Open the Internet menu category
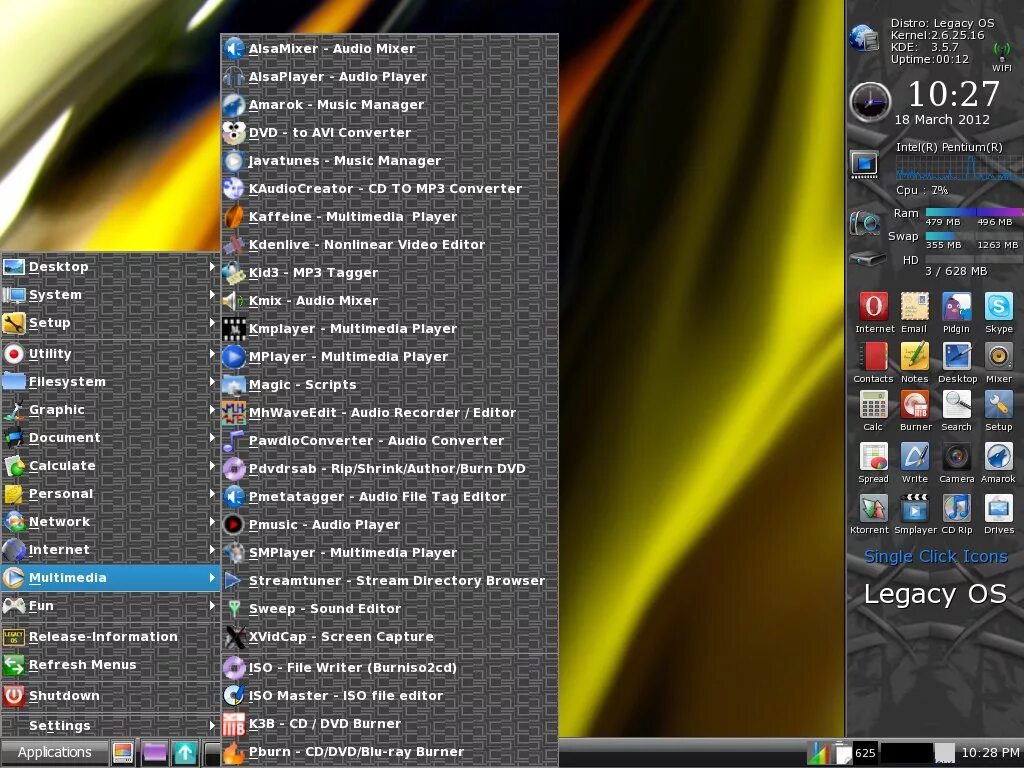Image resolution: width=1024 pixels, height=768 pixels. 110,550
